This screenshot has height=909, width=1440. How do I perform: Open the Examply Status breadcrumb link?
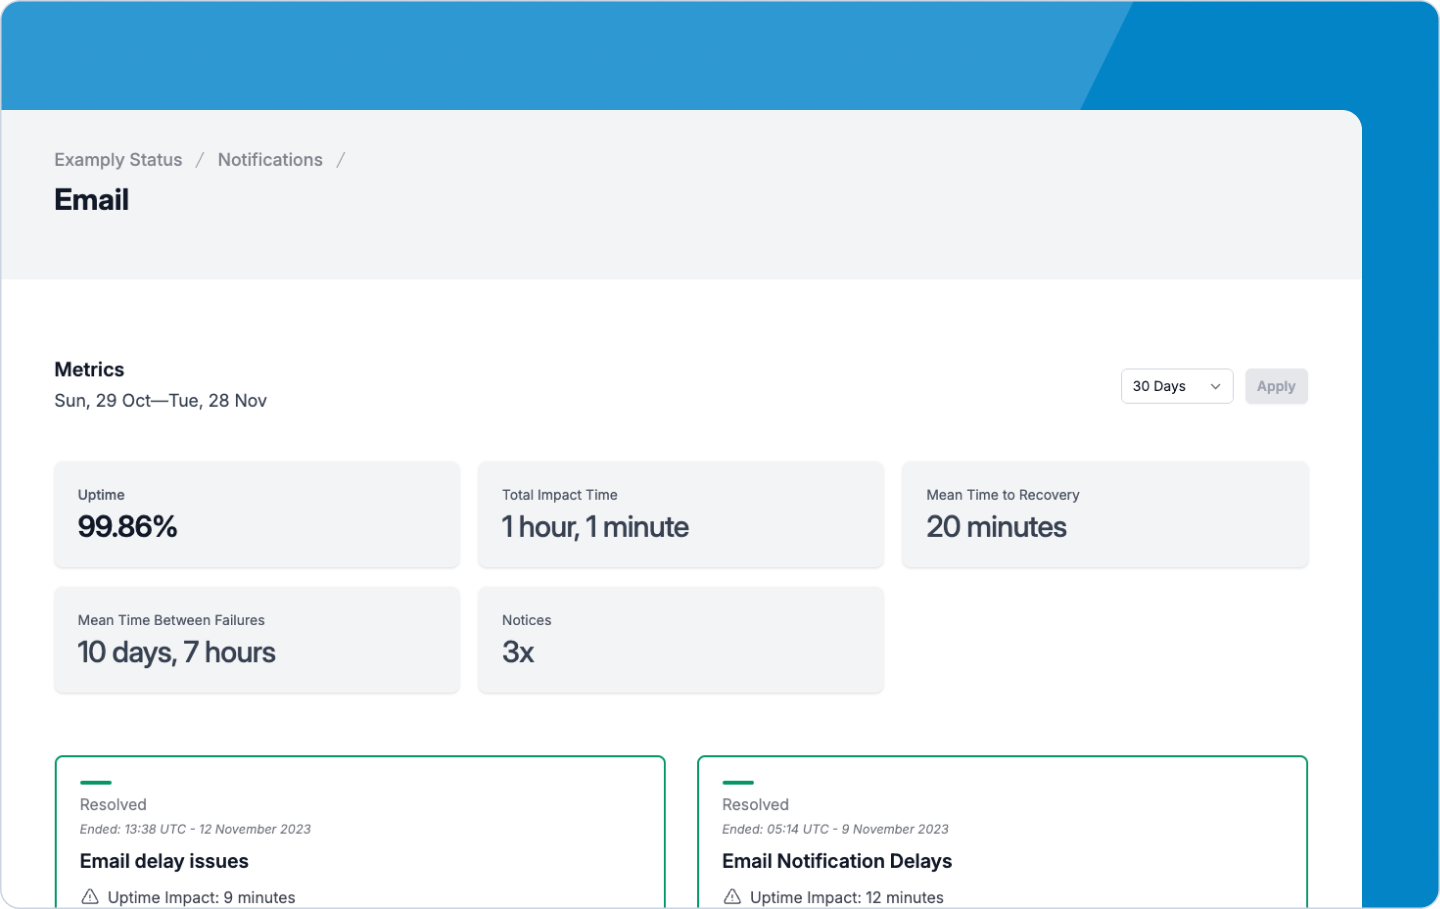point(118,160)
